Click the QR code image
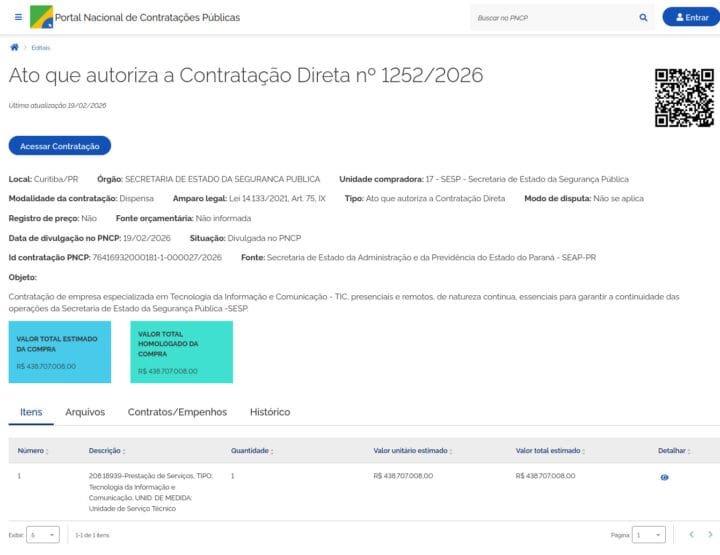The height and width of the screenshot is (555, 720). tap(684, 98)
